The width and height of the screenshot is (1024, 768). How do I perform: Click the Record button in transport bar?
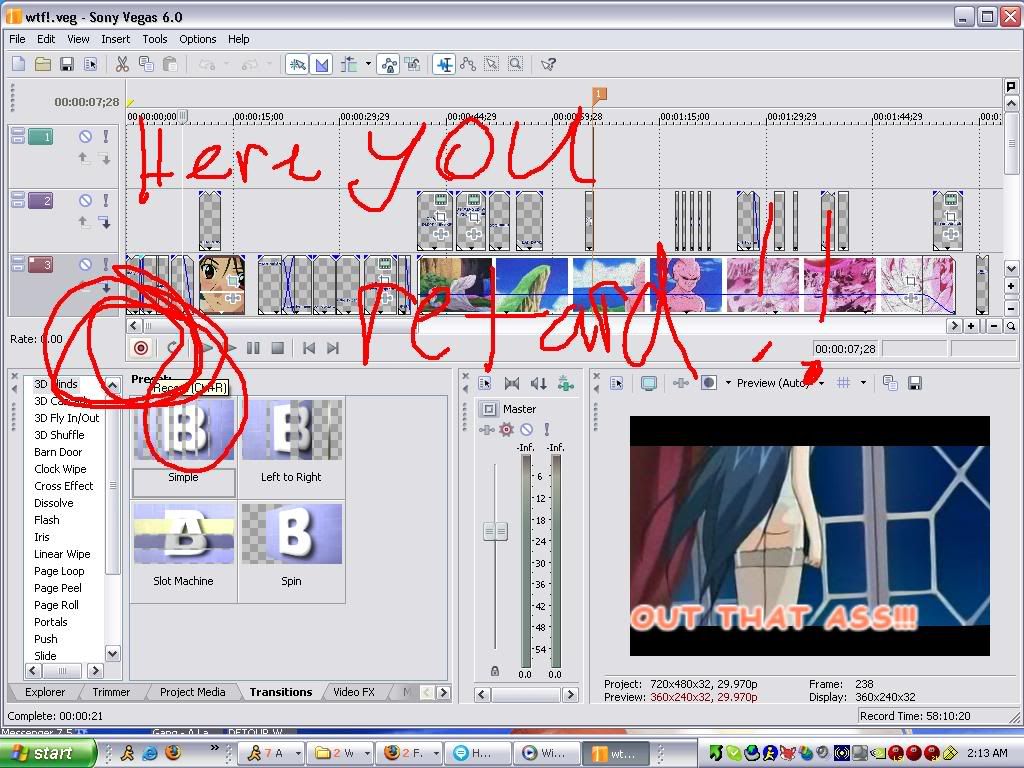[x=140, y=348]
